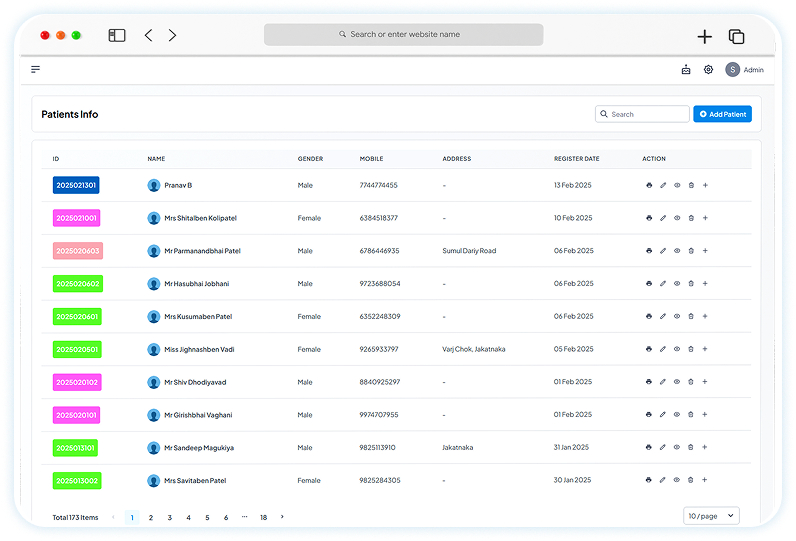
Task: Delete Miss Jighnashben Vadi's record
Action: (x=690, y=349)
